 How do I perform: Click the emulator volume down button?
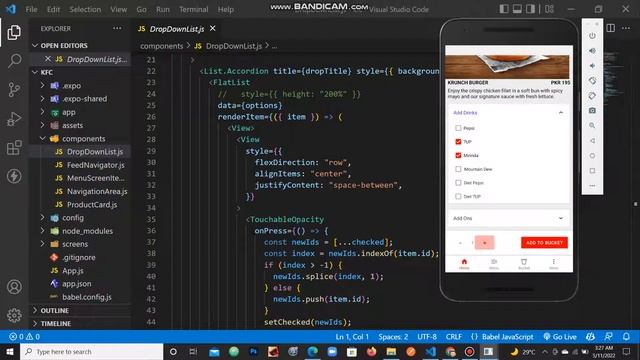592,66
